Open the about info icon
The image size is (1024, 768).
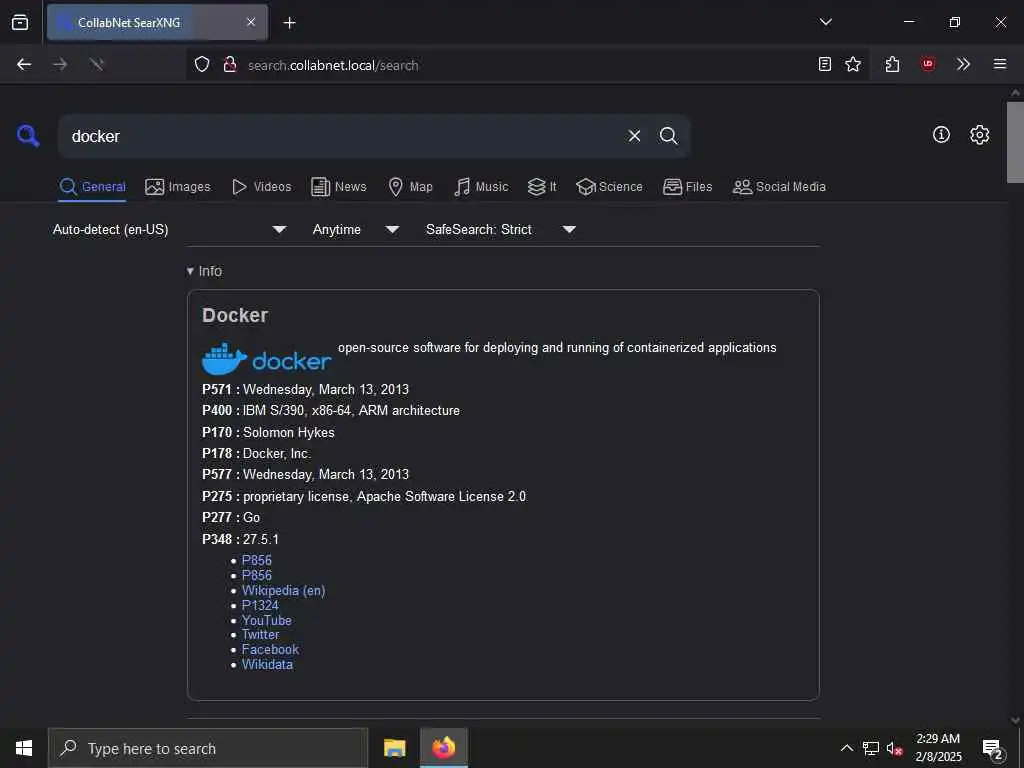coord(941,135)
